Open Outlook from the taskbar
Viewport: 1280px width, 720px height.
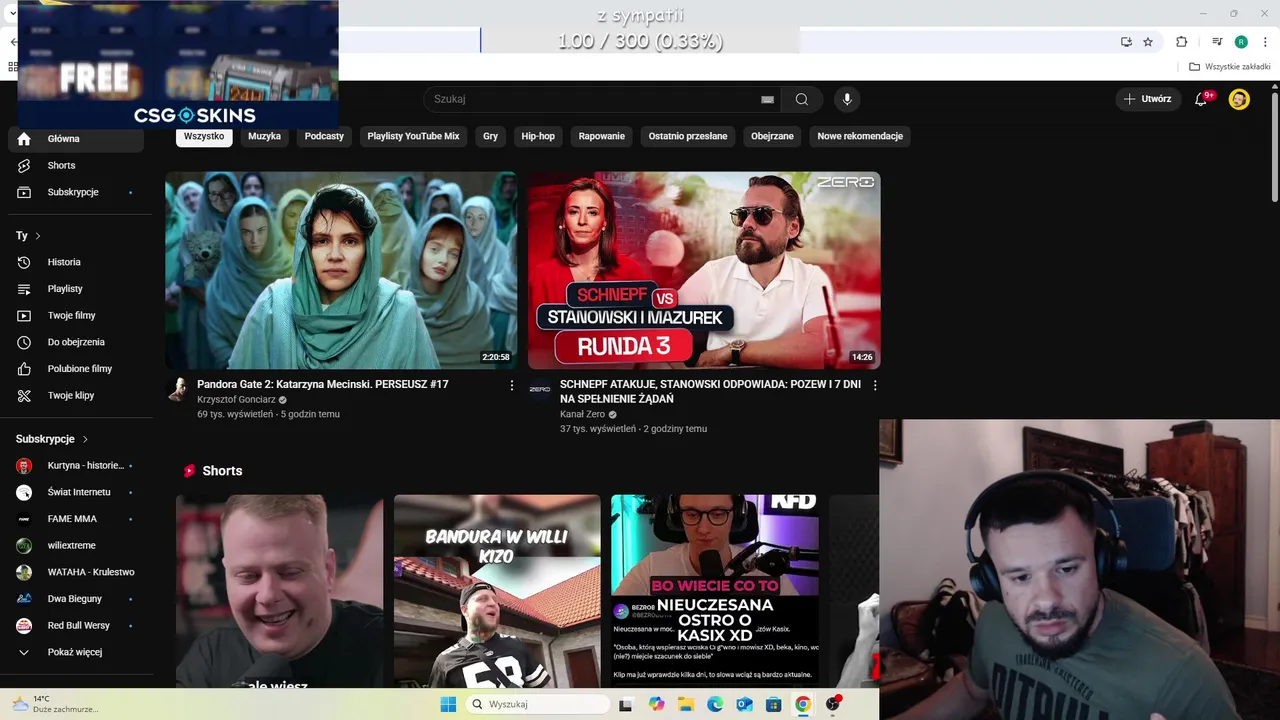(x=744, y=704)
